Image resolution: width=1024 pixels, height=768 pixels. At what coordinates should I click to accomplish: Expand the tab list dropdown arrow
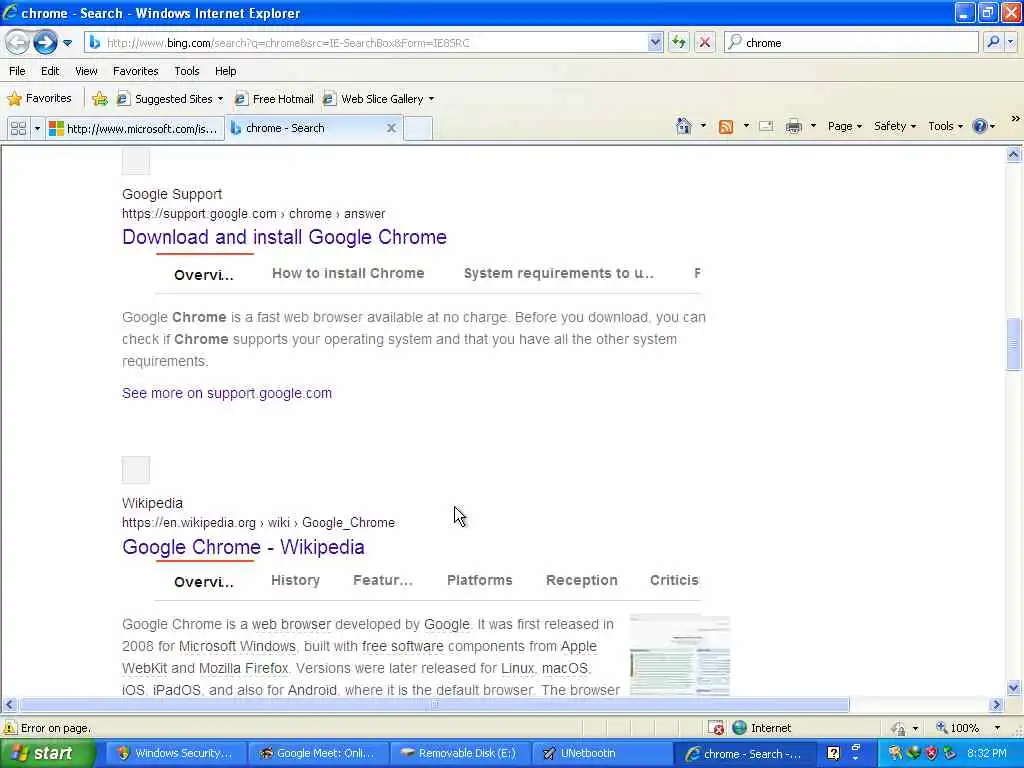[37, 128]
